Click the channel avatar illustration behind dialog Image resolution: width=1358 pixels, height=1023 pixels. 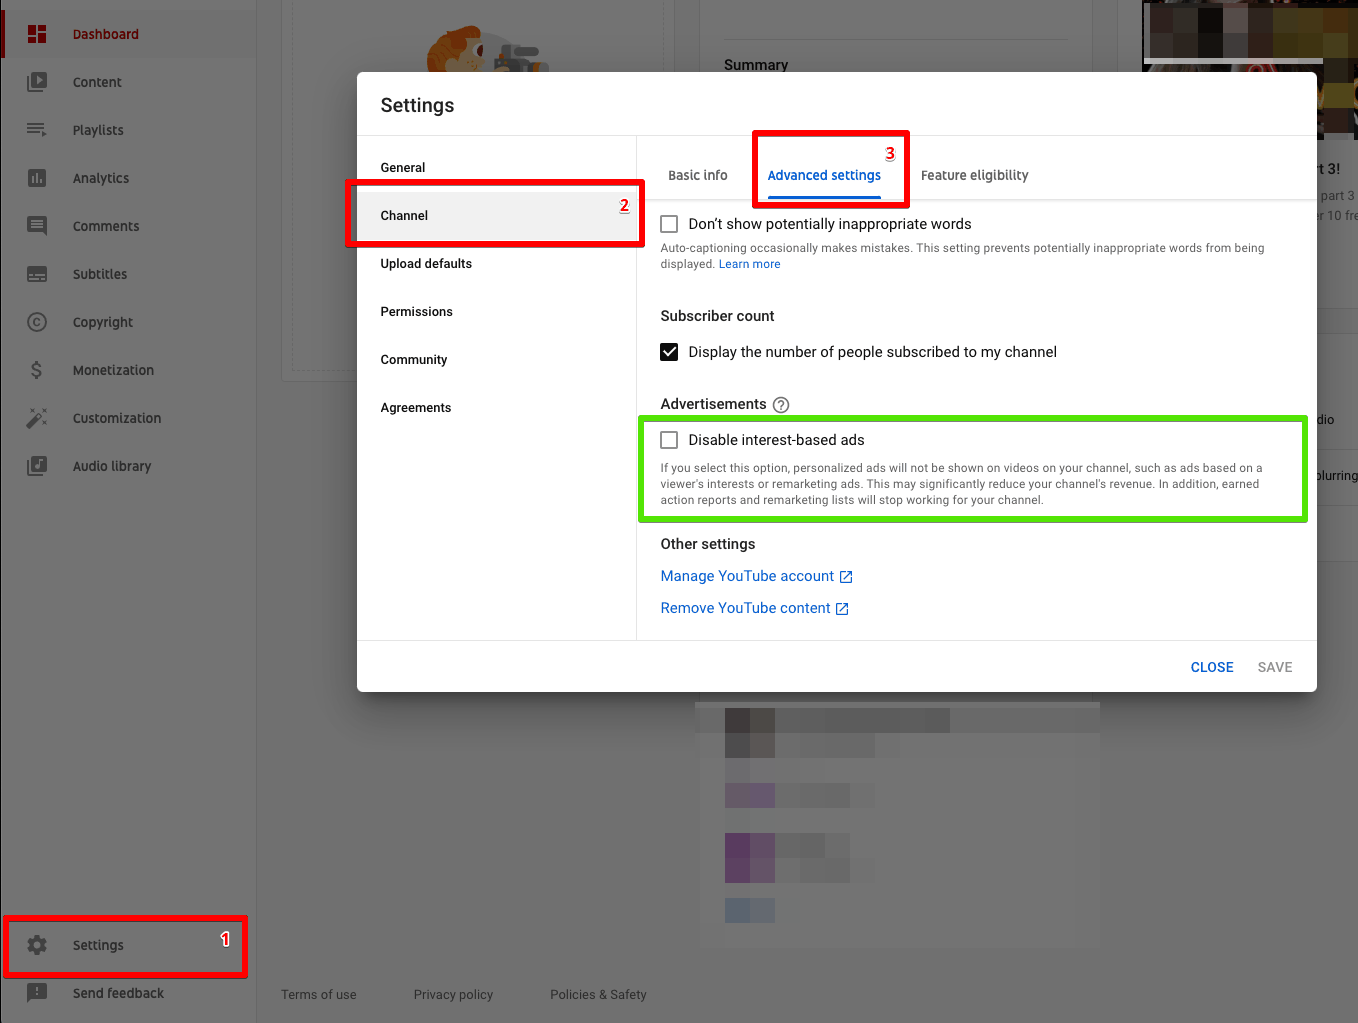[x=487, y=50]
